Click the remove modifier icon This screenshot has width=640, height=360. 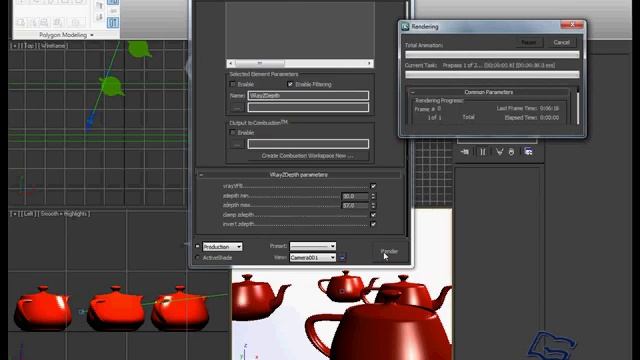tap(511, 152)
